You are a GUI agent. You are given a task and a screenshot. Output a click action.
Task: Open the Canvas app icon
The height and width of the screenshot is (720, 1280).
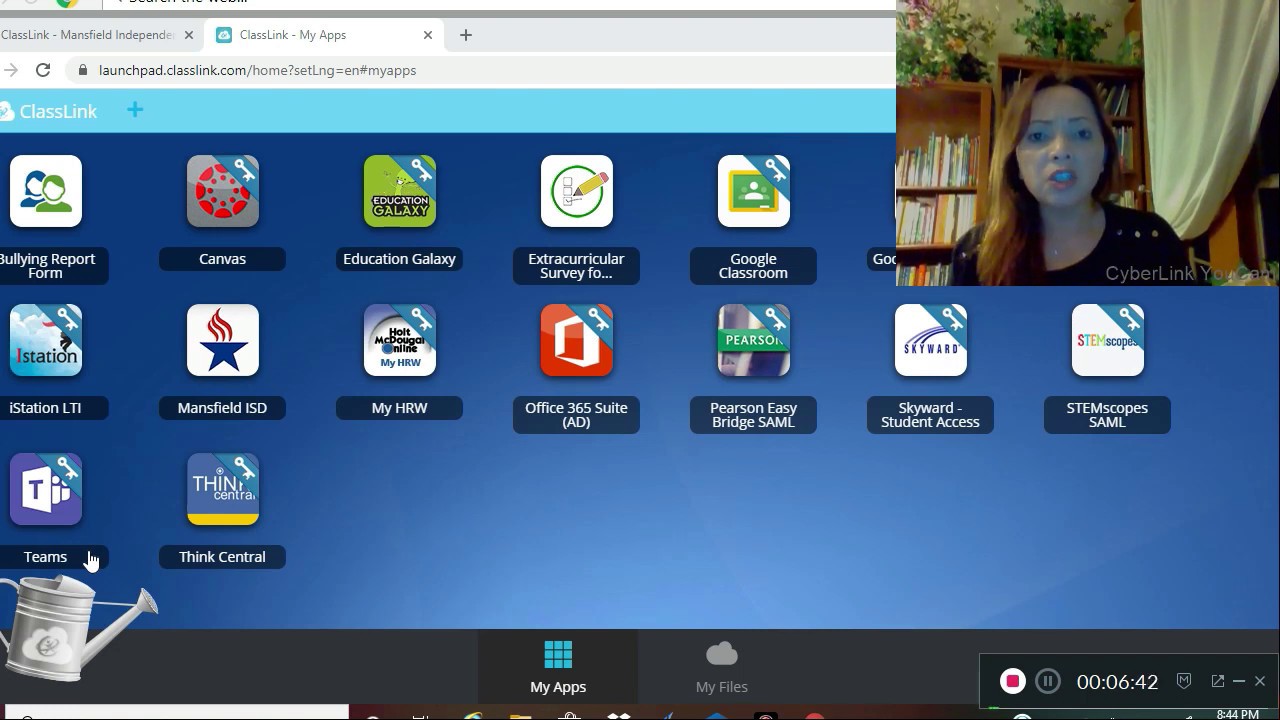222,191
